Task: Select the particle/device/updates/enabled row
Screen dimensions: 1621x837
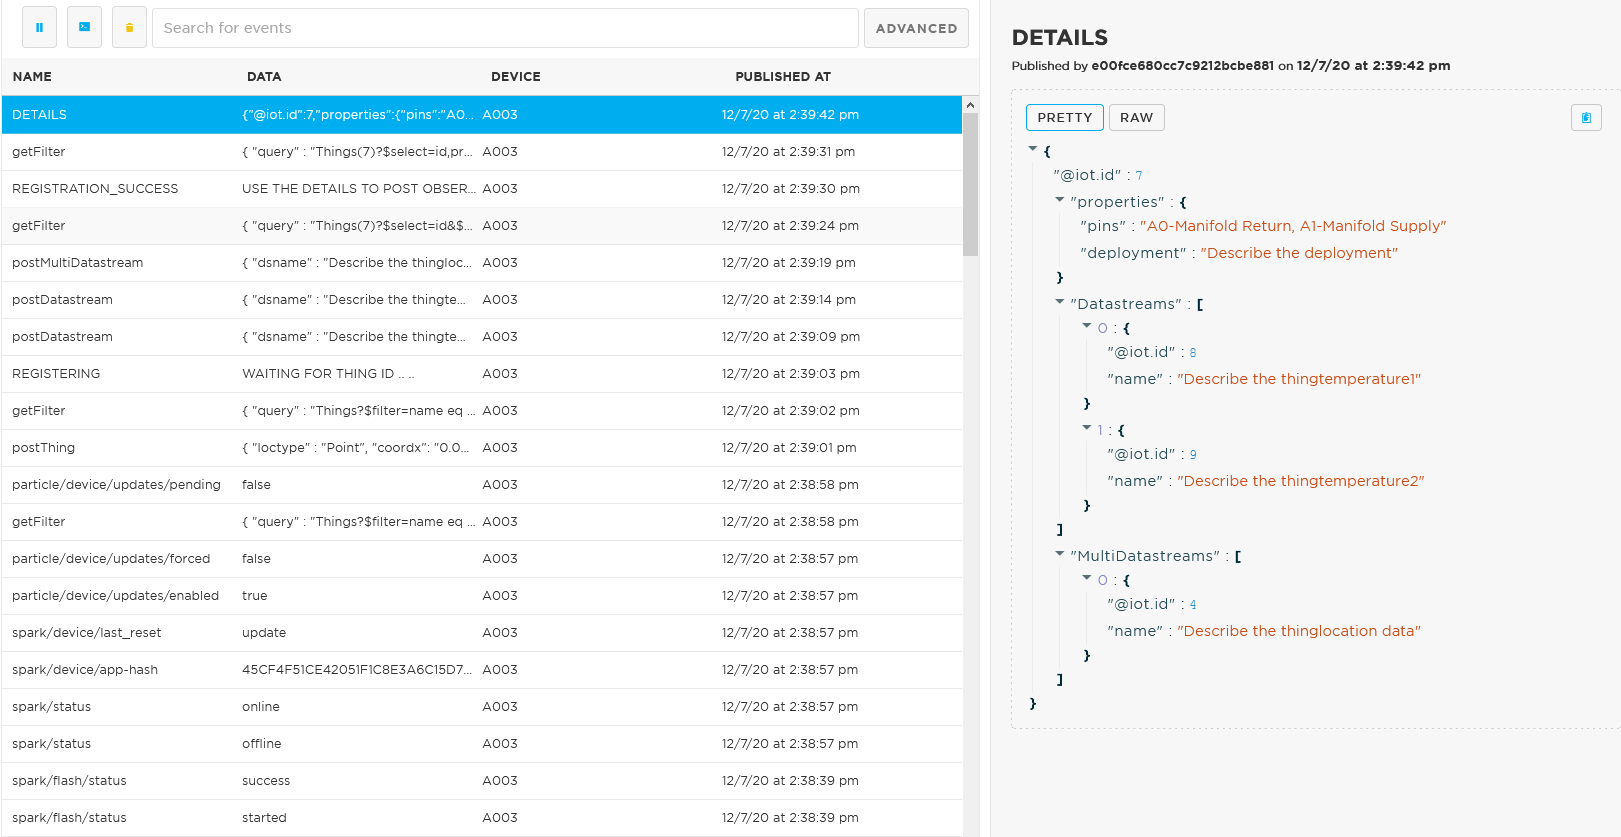Action: 482,596
